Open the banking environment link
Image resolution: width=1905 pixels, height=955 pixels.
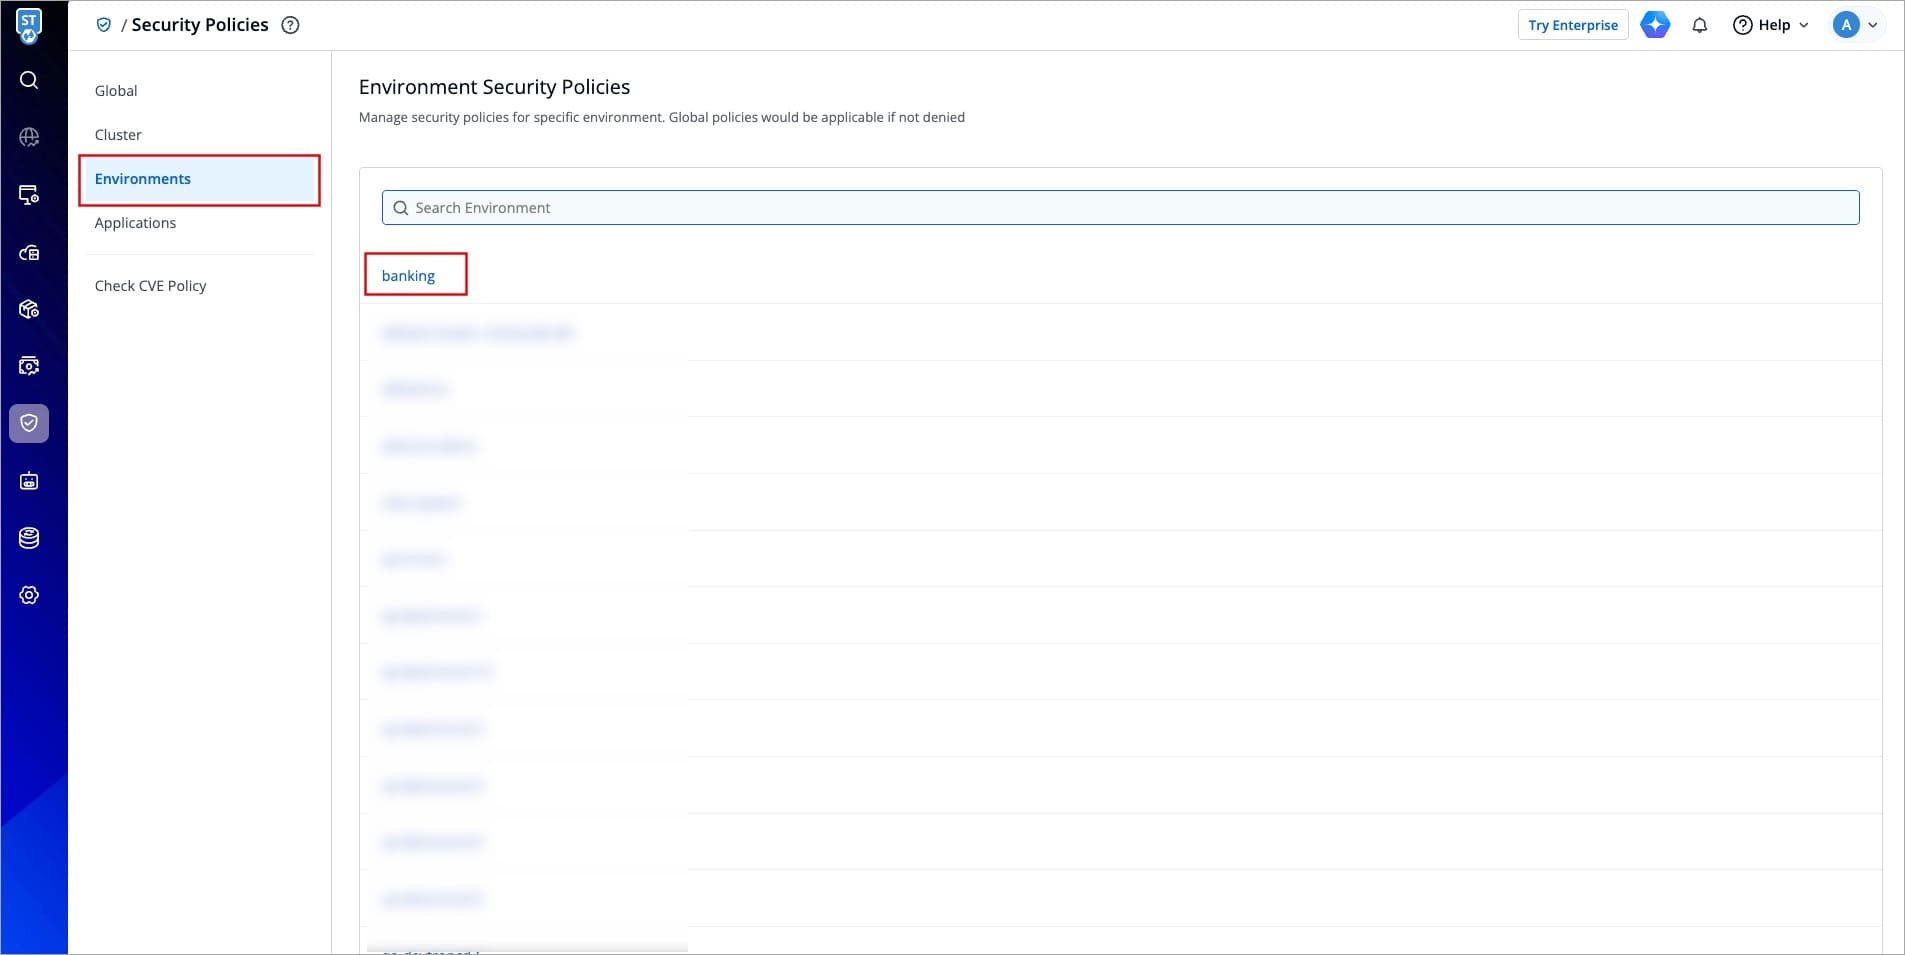click(408, 276)
